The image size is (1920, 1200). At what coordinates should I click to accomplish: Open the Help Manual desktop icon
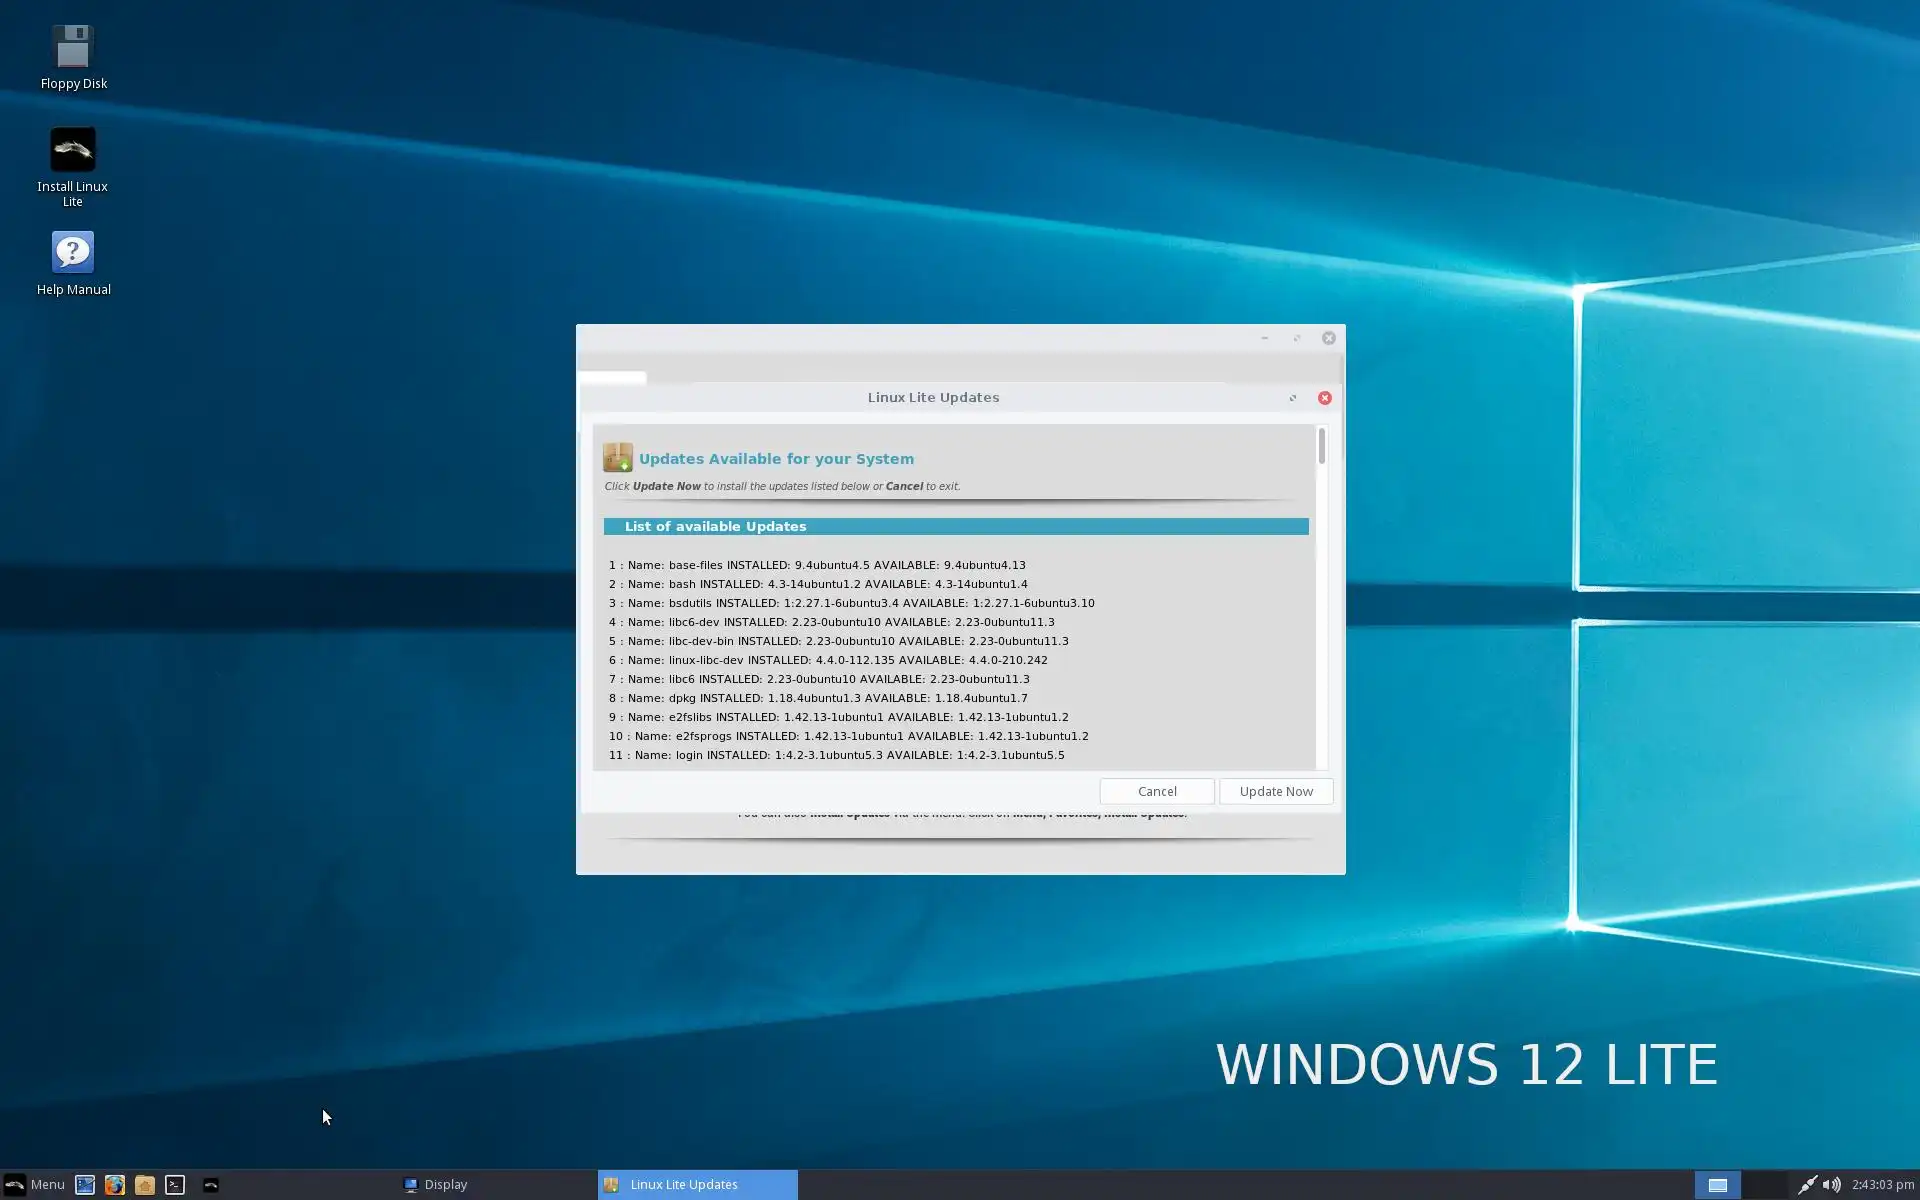(x=73, y=253)
